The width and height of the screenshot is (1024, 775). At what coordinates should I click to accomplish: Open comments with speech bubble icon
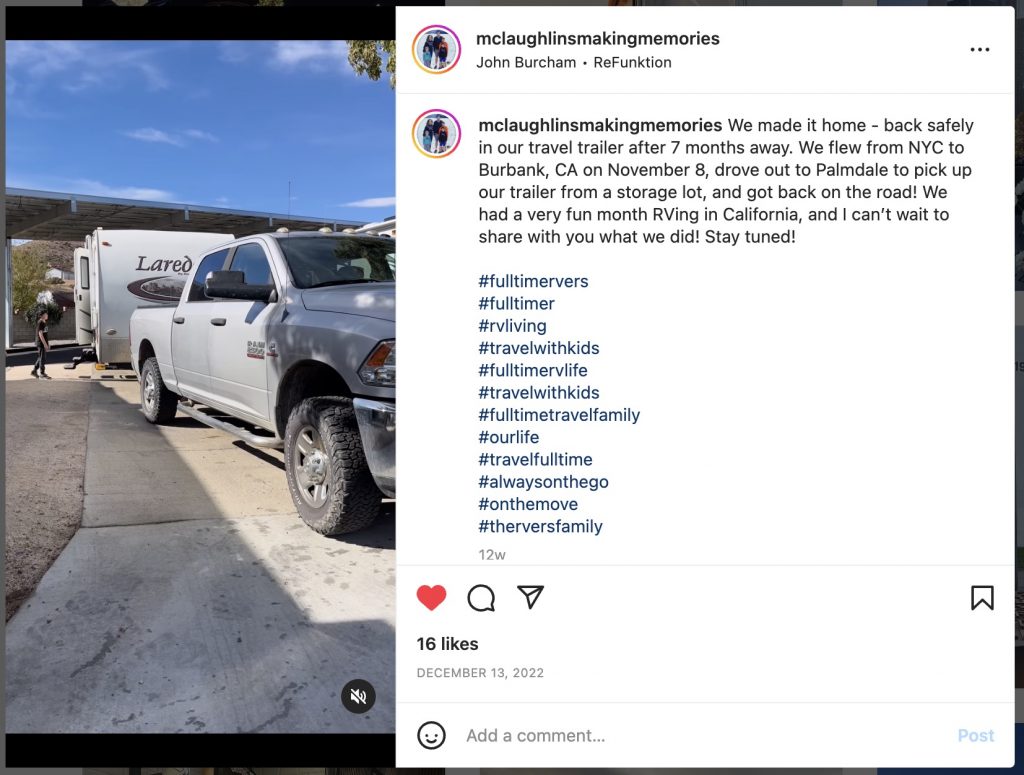pos(481,597)
